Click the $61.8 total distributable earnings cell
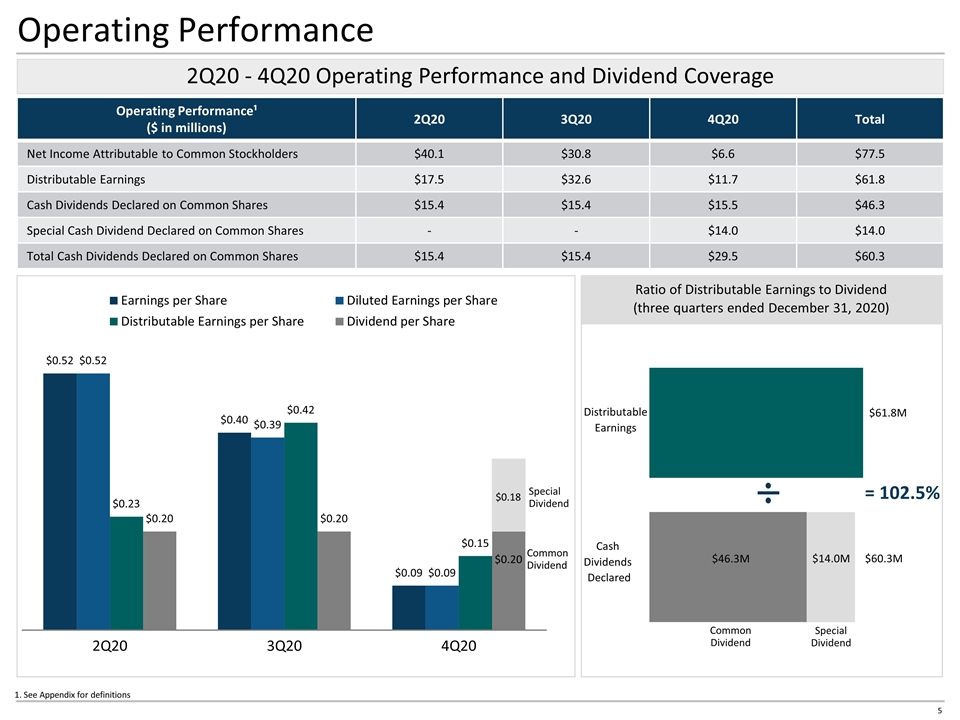This screenshot has width=960, height=720. tap(870, 180)
